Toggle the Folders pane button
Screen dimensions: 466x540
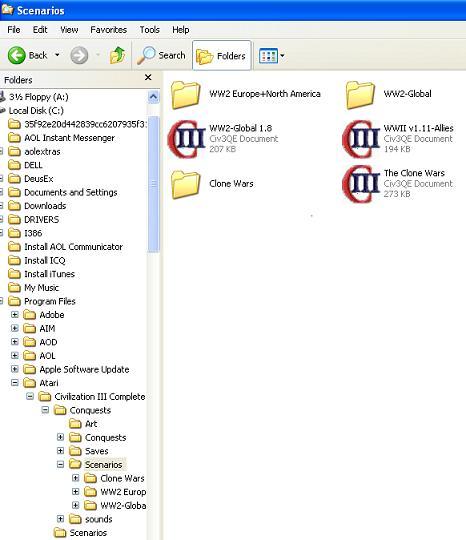[221, 55]
